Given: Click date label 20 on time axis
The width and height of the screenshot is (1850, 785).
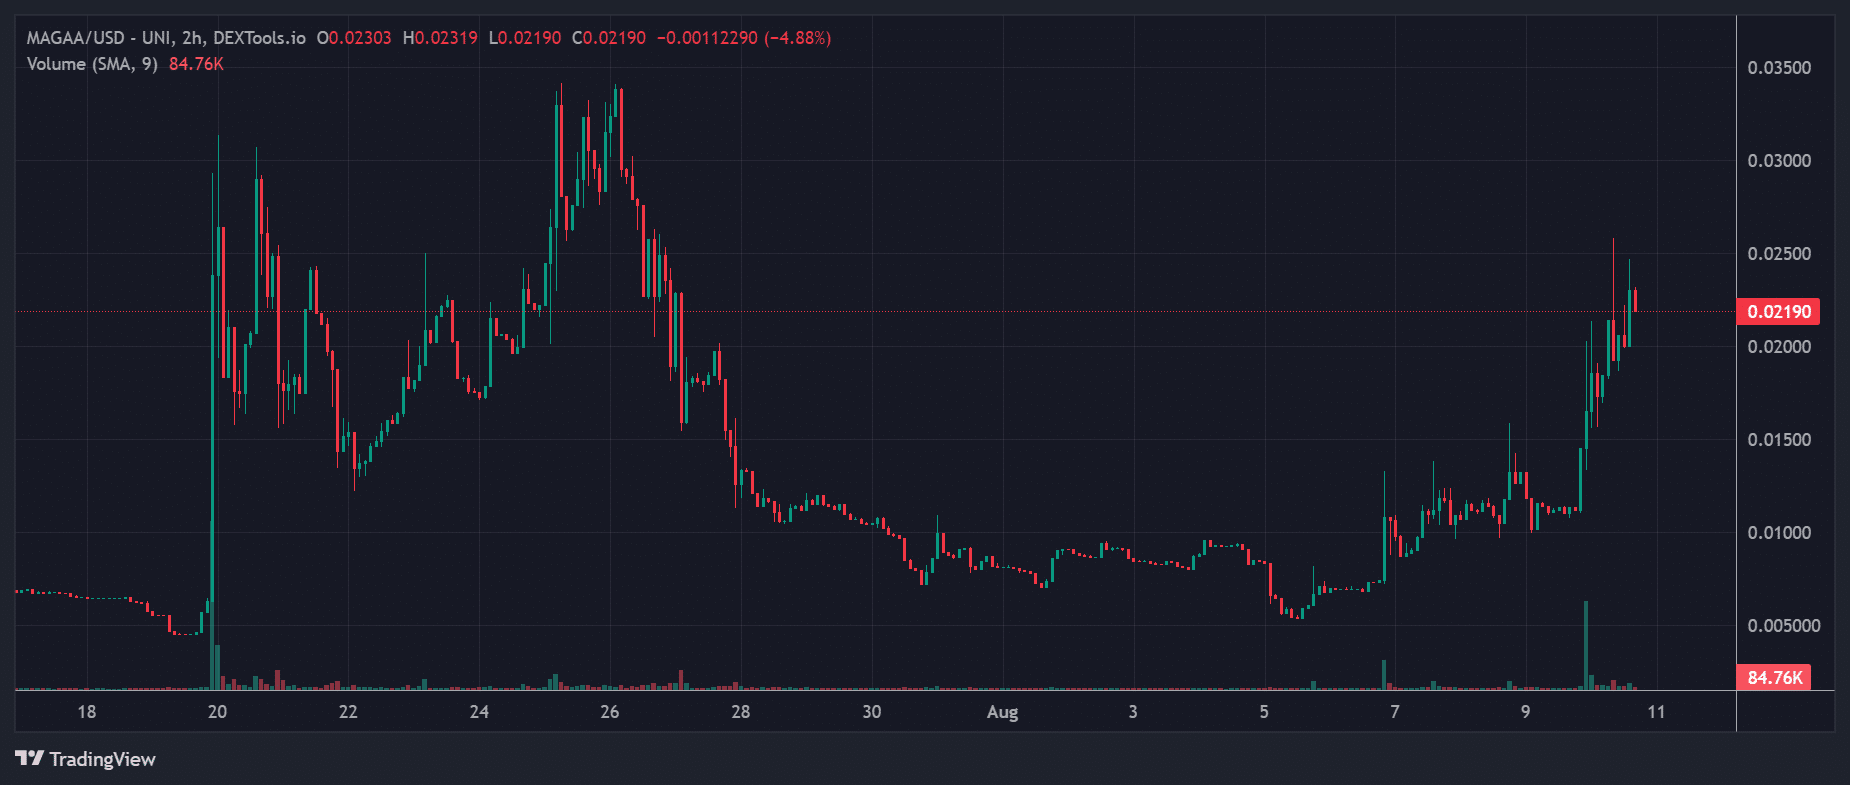Looking at the screenshot, I should coord(217,712).
